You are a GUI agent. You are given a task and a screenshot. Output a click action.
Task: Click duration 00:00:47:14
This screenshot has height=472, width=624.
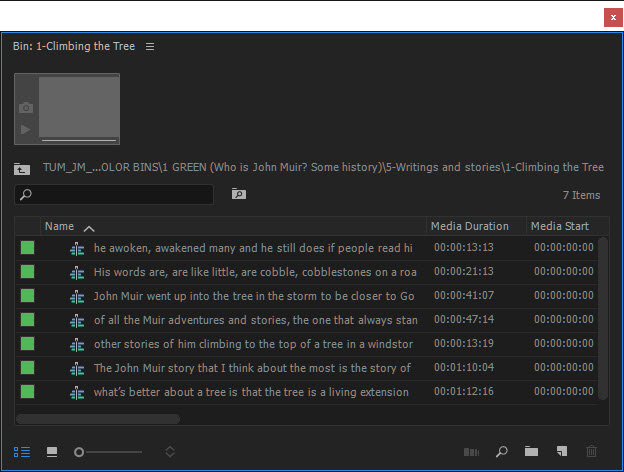pyautogui.click(x=464, y=319)
